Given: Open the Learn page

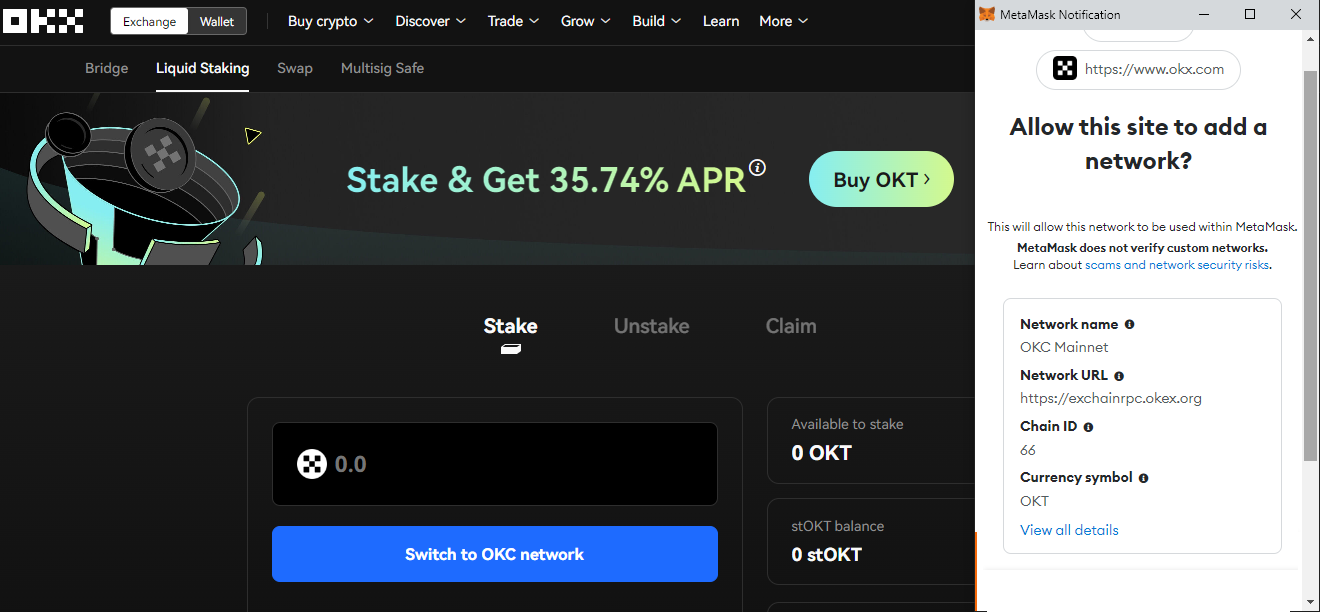Looking at the screenshot, I should pyautogui.click(x=721, y=21).
